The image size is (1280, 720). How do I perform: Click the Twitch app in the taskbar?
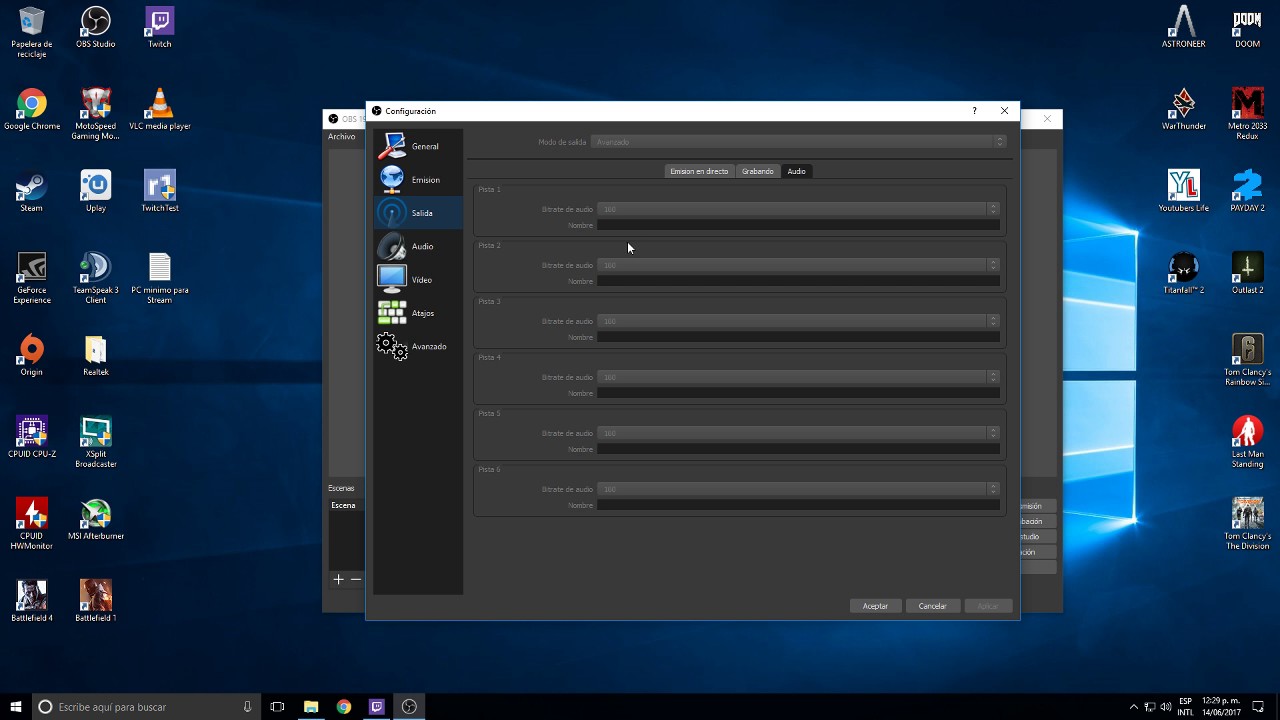376,707
